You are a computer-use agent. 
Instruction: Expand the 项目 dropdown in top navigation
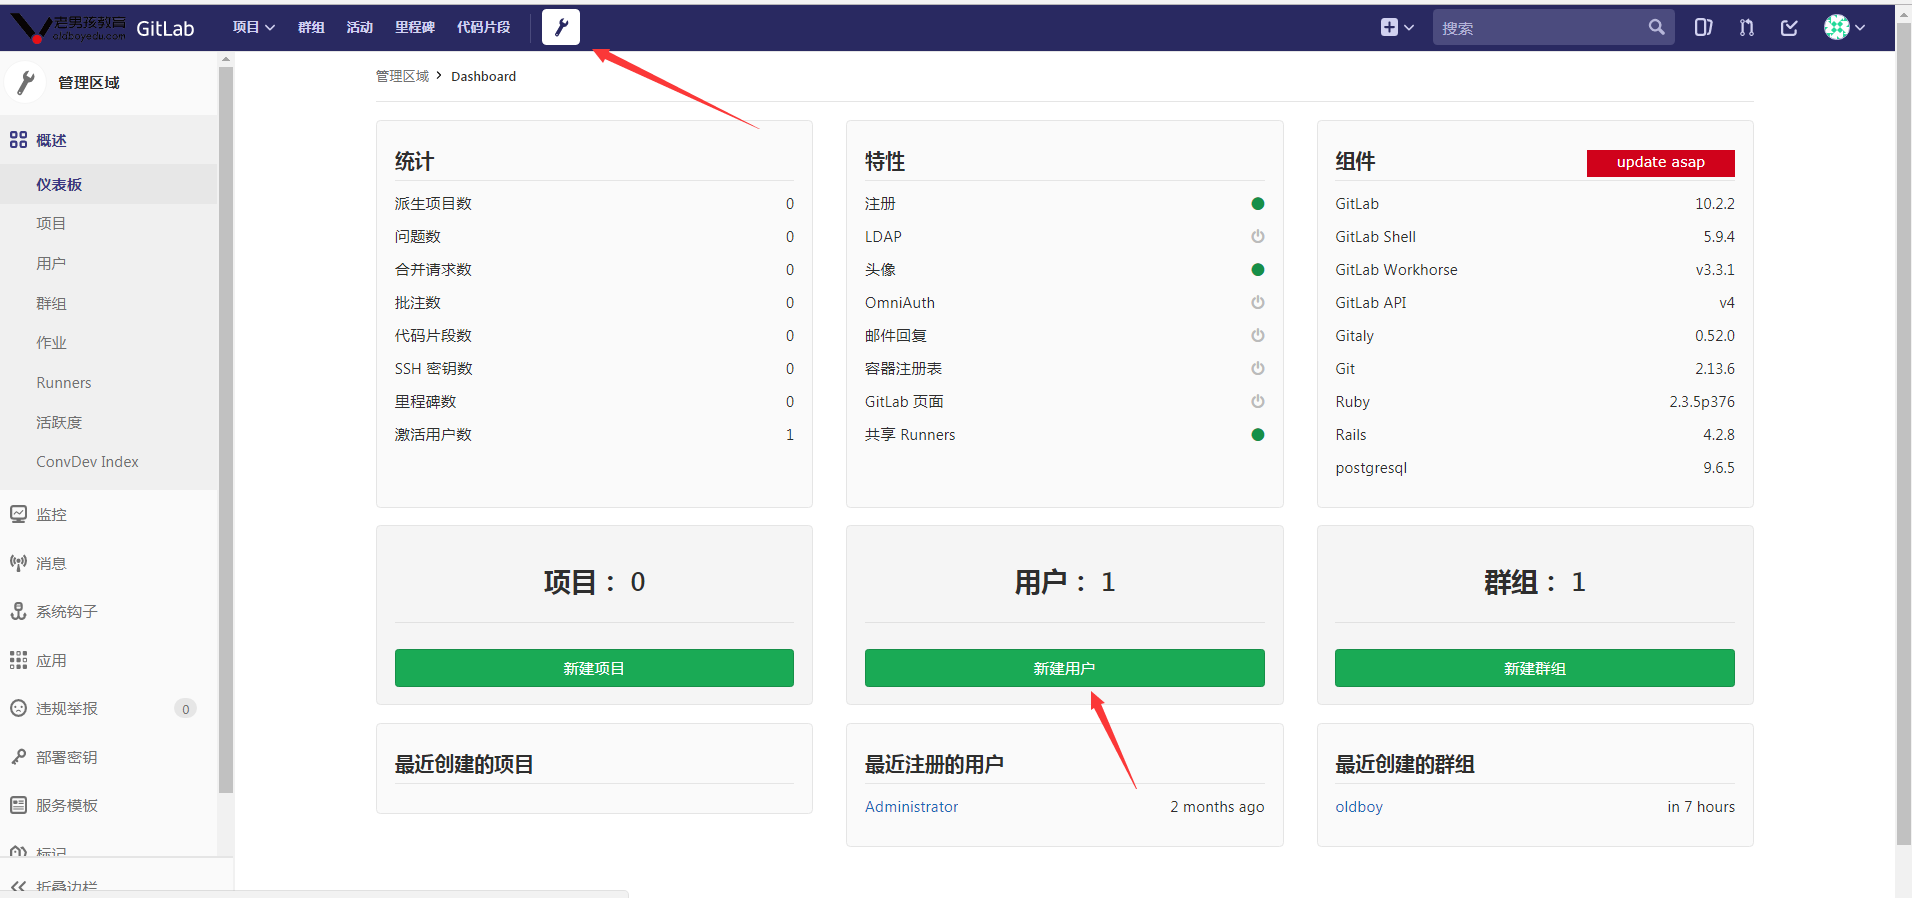[x=254, y=27]
